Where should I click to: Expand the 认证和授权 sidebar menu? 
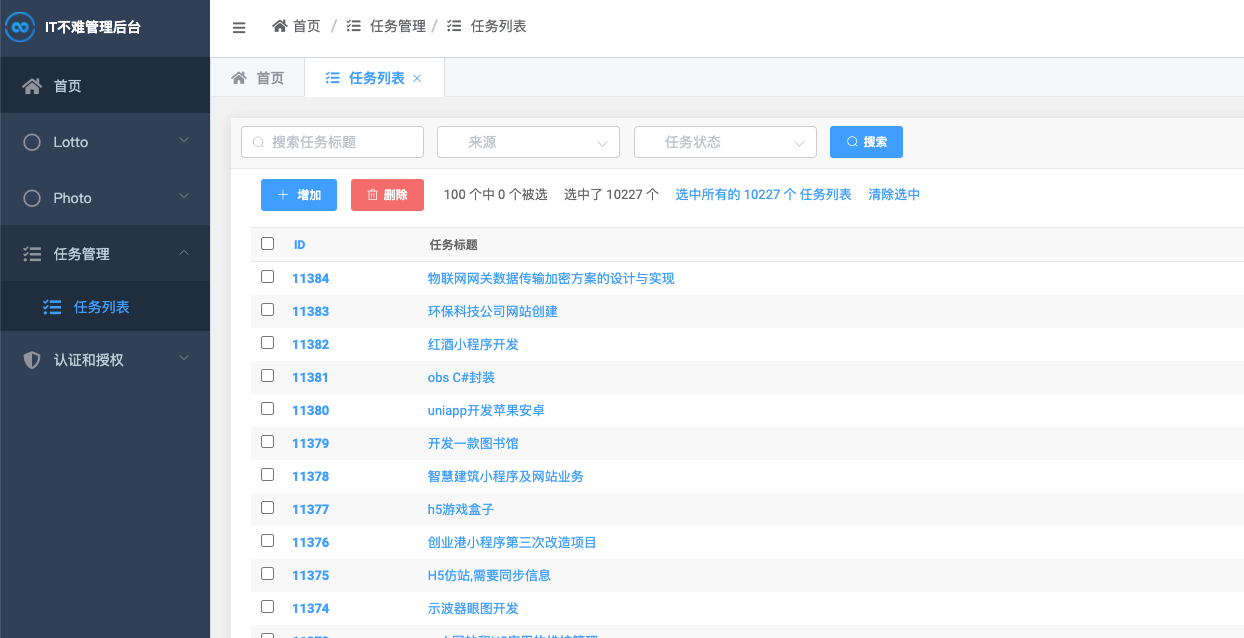click(x=105, y=359)
